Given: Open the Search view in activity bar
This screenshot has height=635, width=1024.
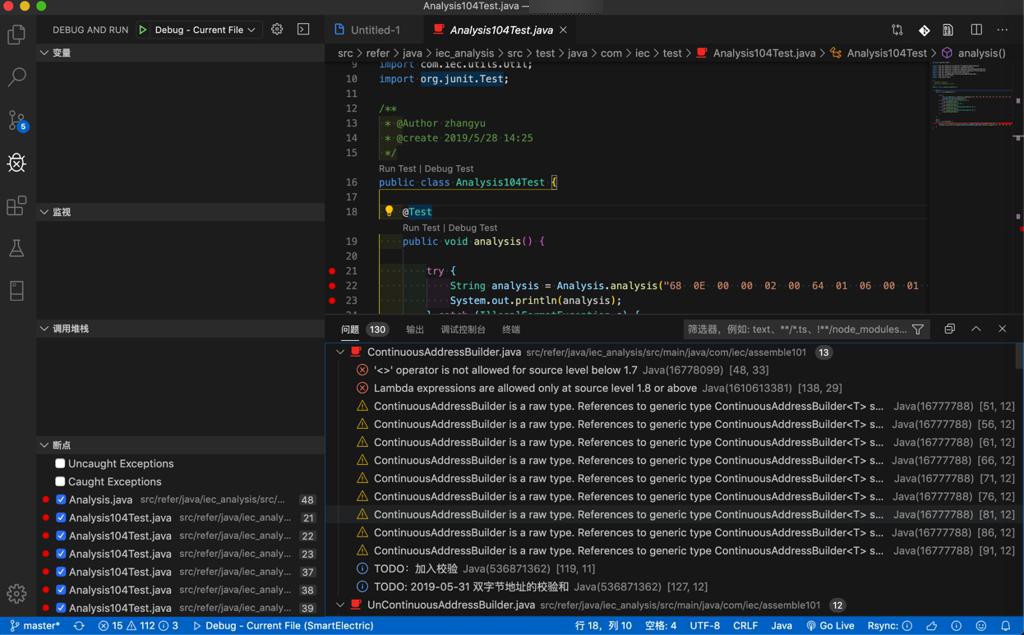Looking at the screenshot, I should [x=16, y=77].
